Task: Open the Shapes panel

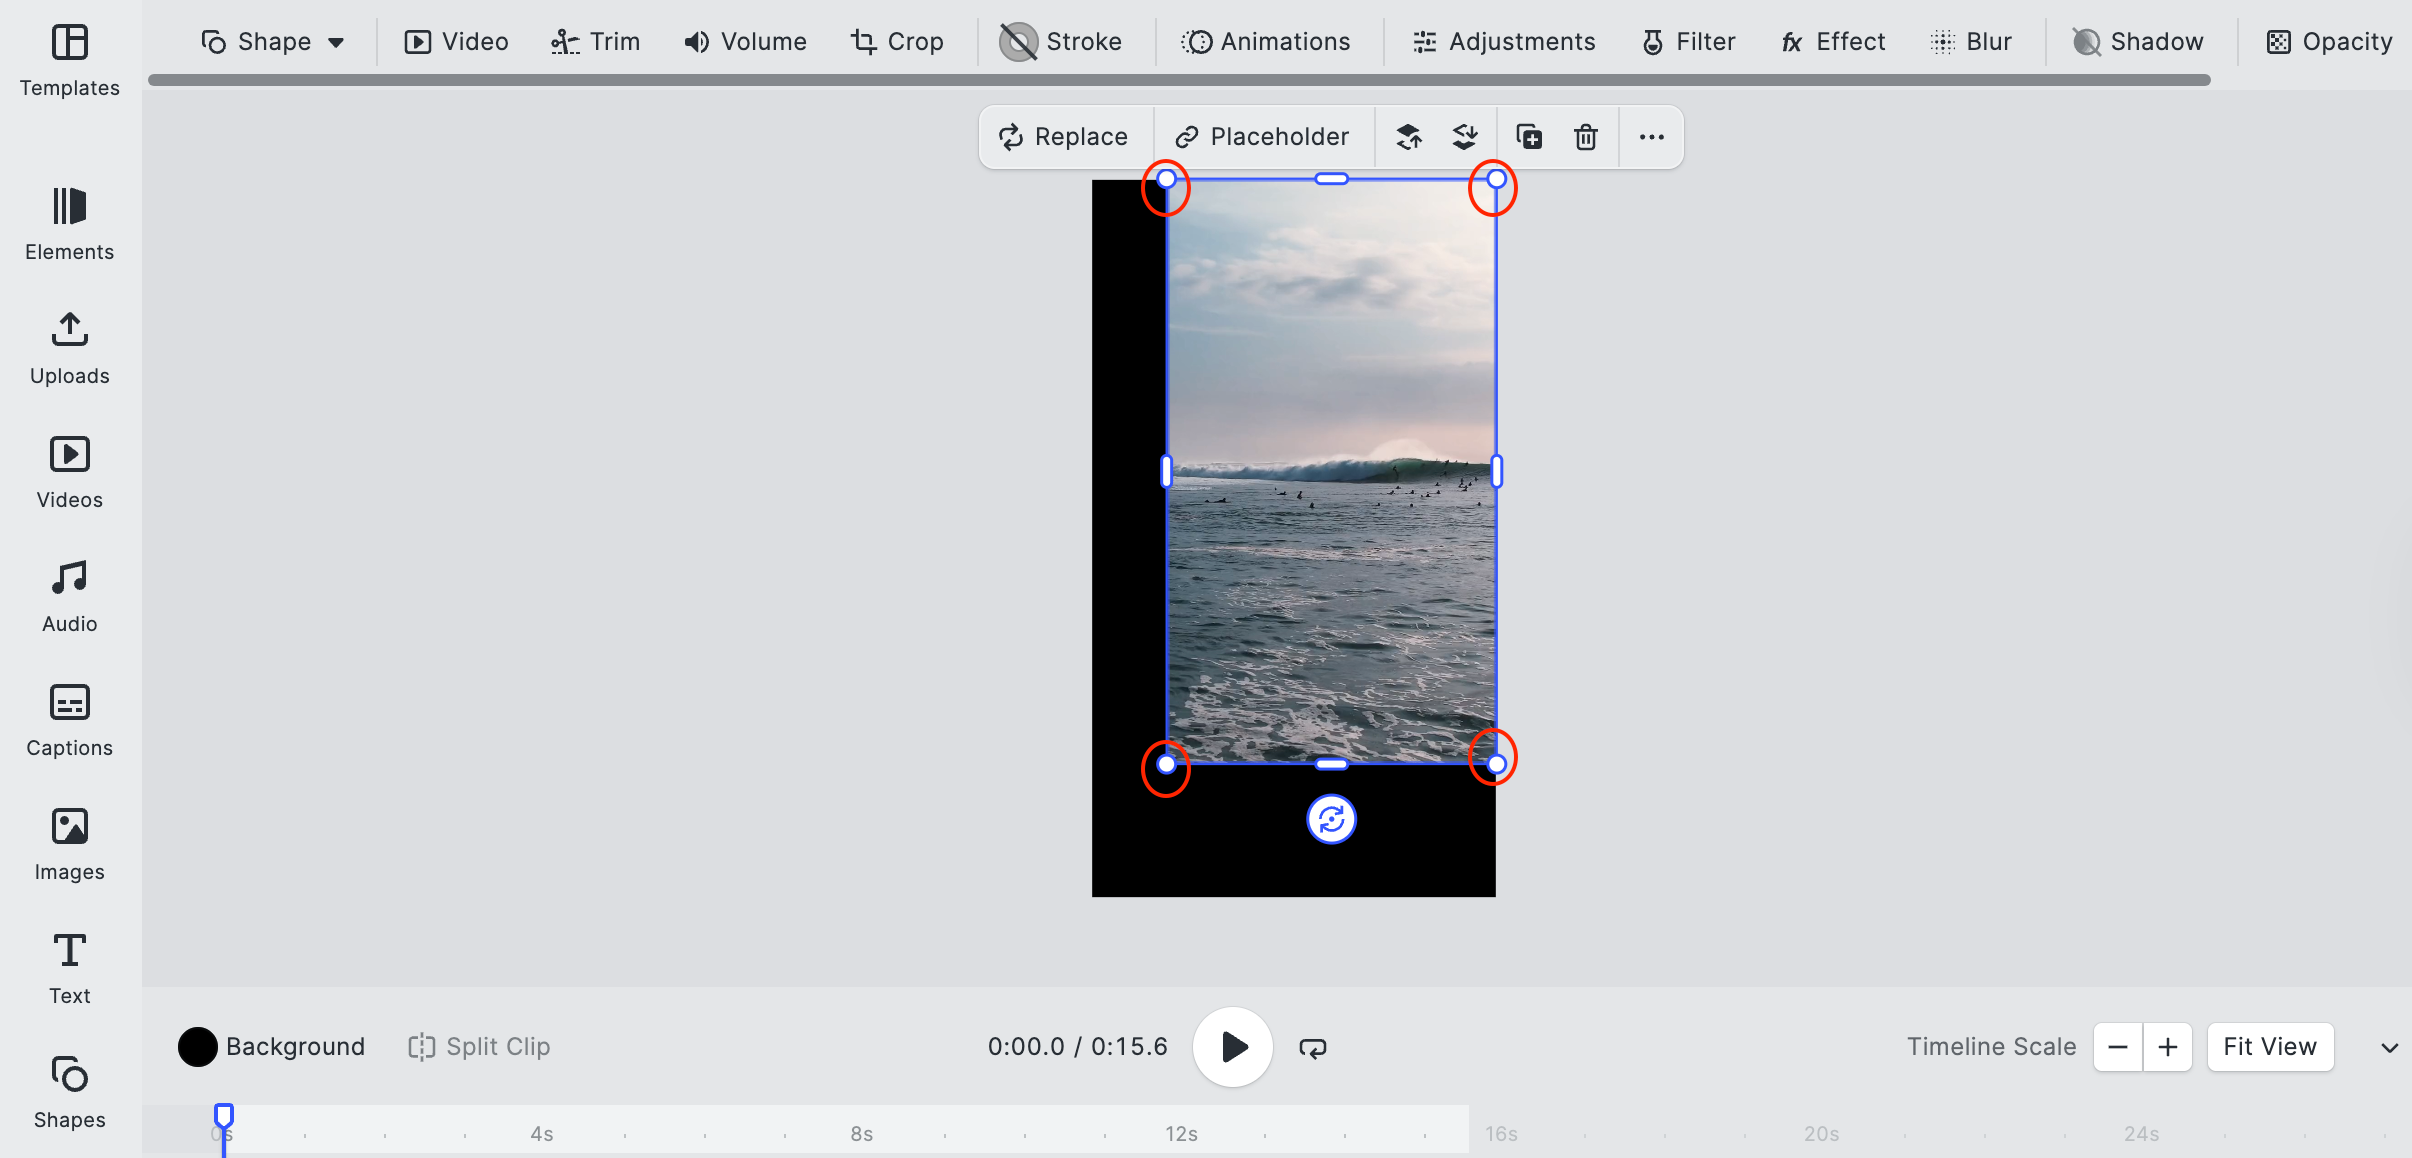Action: [x=69, y=1089]
